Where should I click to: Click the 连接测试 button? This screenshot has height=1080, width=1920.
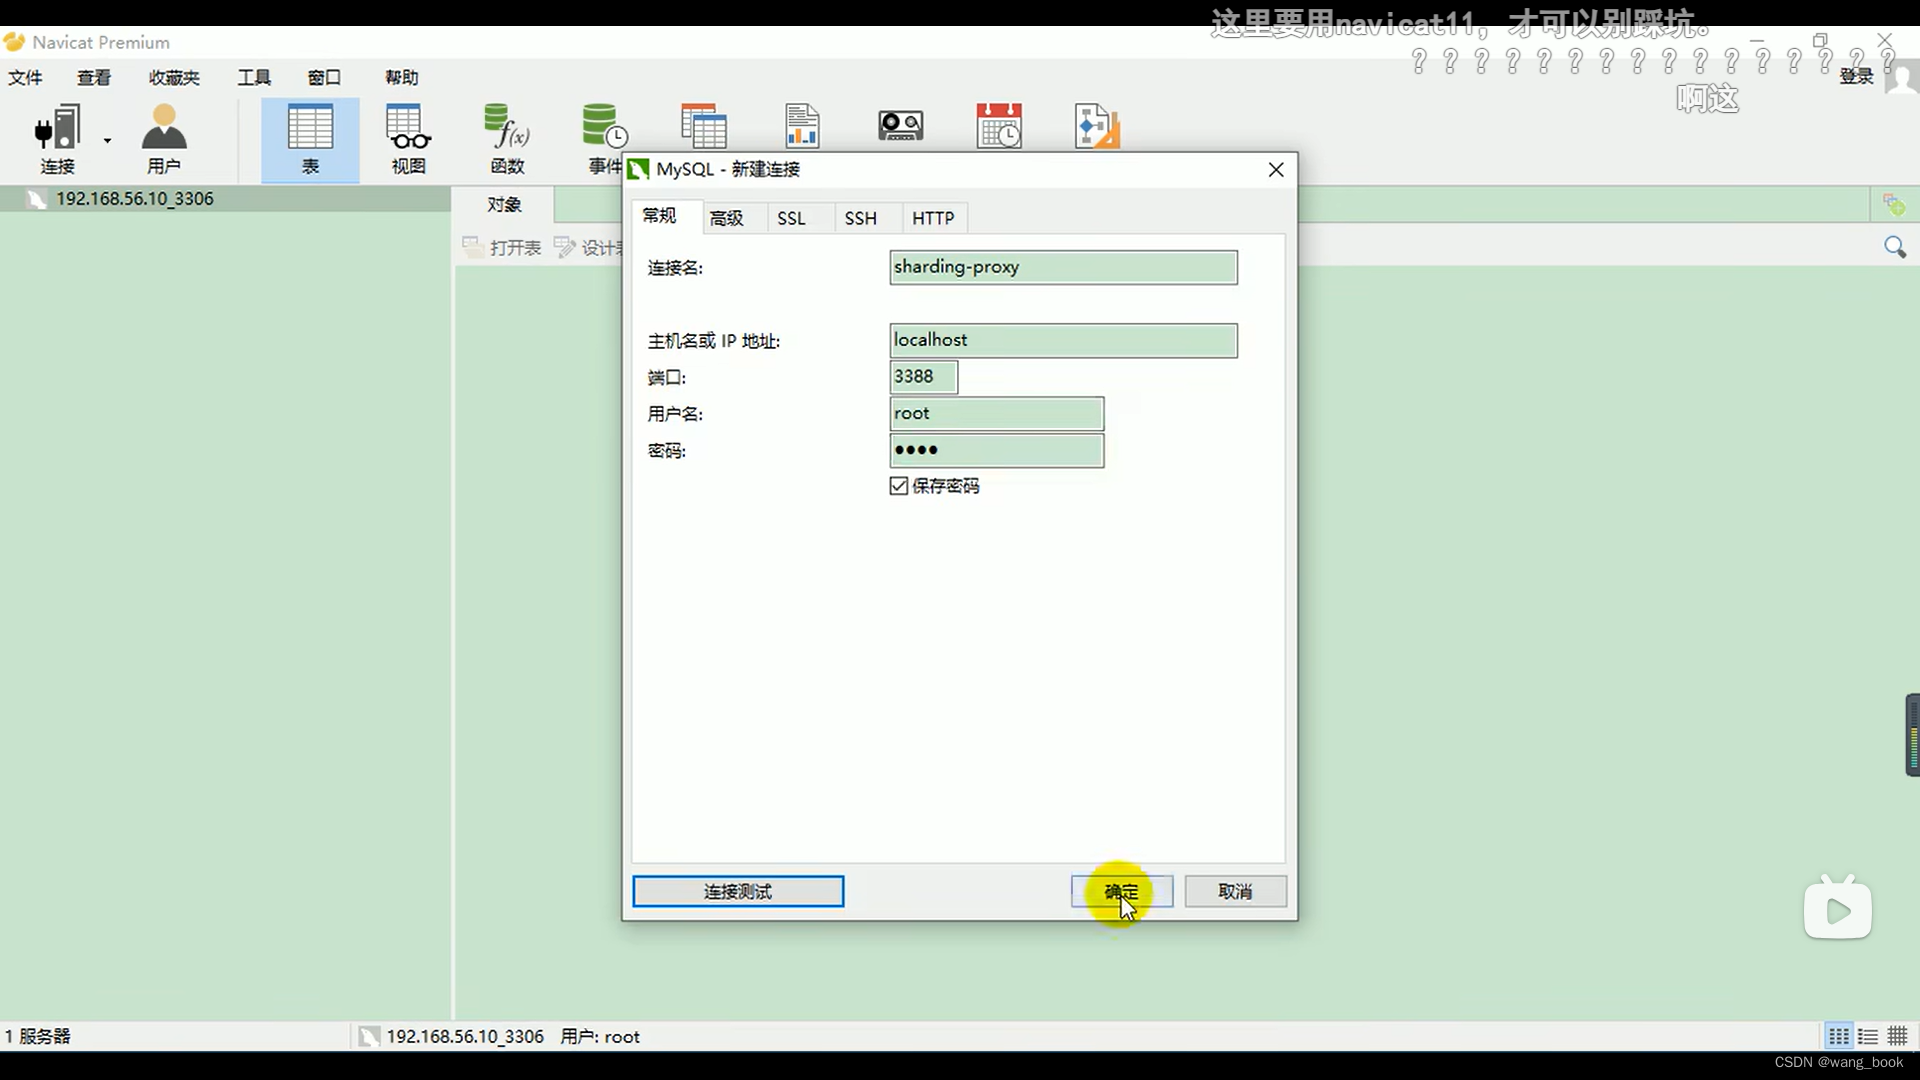(x=738, y=891)
